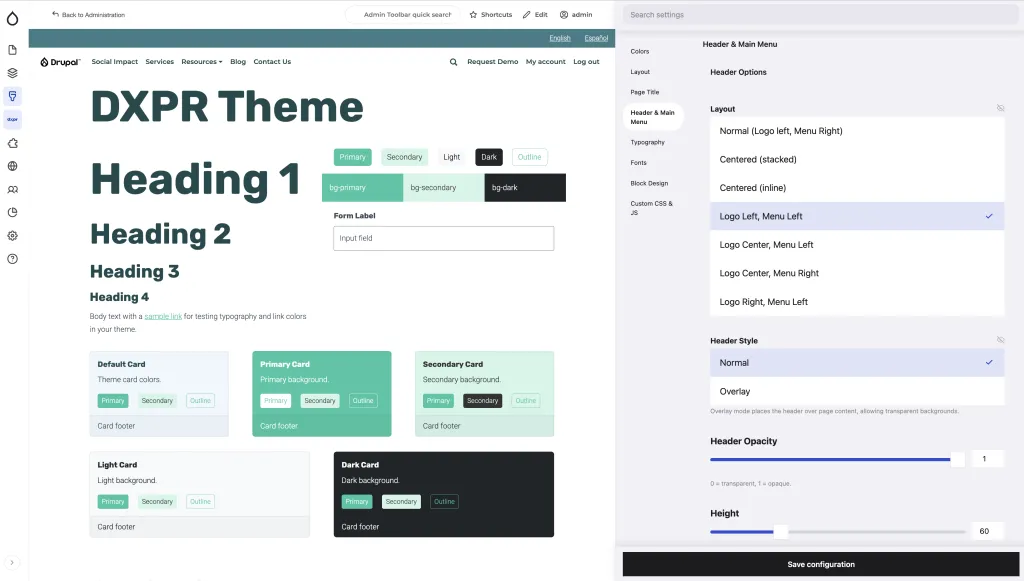Click the Shortcuts star in admin toolbar
Screen dimensions: 1024x581
(474, 14)
